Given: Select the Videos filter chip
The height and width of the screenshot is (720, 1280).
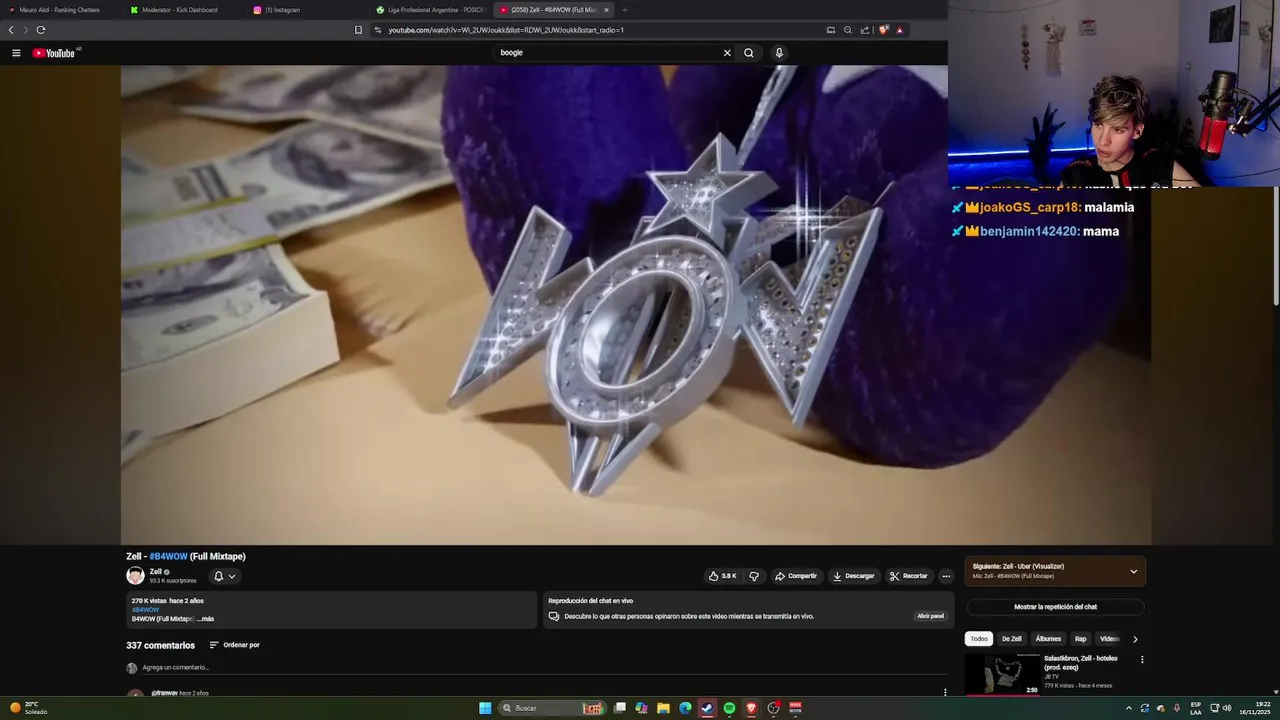Looking at the screenshot, I should [1109, 639].
